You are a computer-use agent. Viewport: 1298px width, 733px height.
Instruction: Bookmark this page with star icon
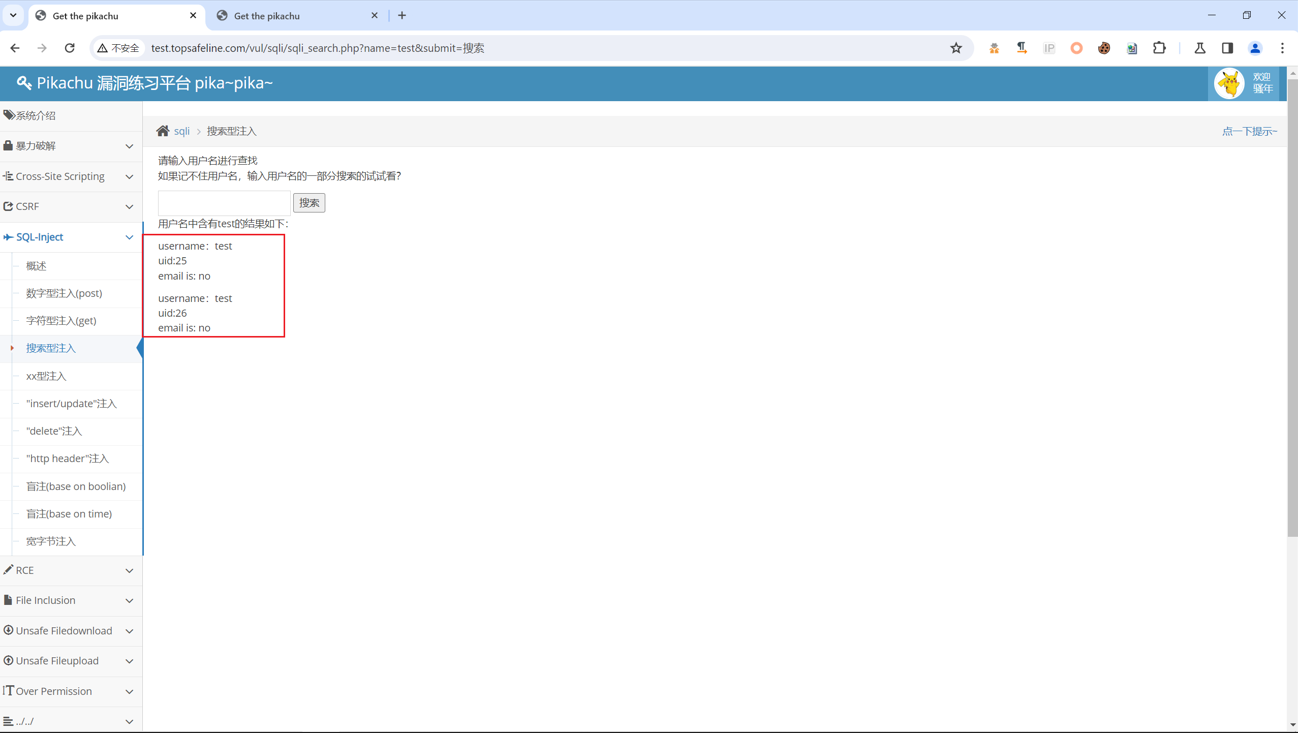(x=956, y=48)
